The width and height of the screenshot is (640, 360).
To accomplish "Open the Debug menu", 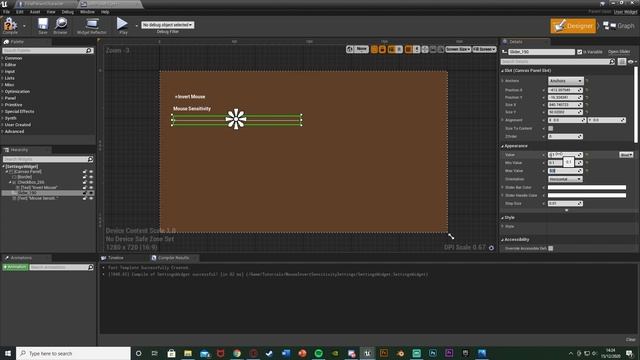I will 68,12.
